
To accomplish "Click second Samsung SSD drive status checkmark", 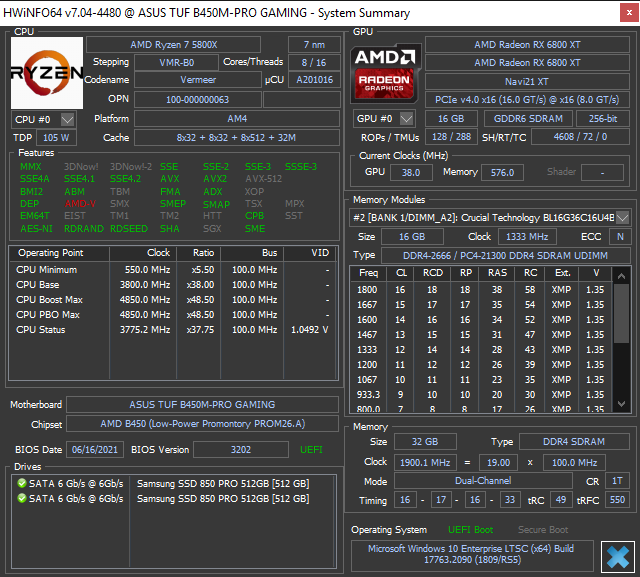I will pos(22,498).
